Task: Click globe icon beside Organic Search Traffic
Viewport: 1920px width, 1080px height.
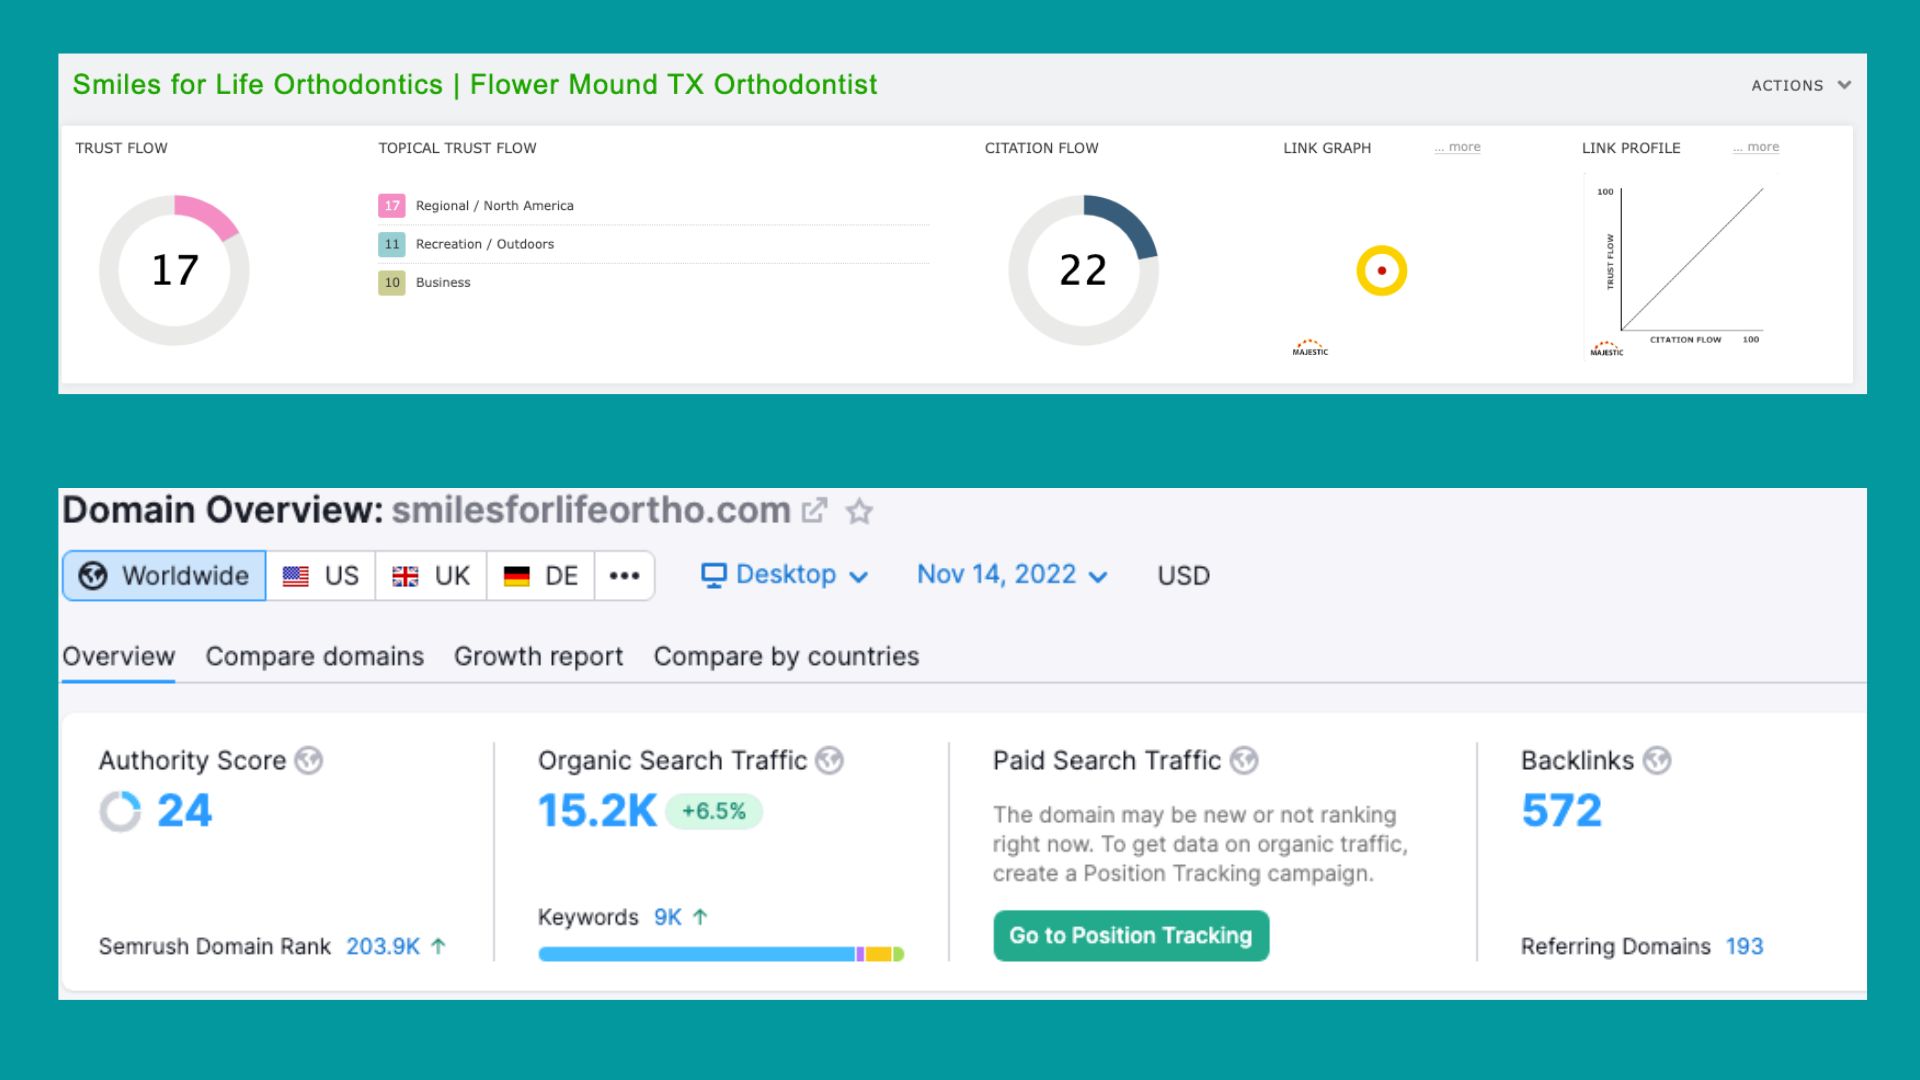Action: click(x=829, y=761)
